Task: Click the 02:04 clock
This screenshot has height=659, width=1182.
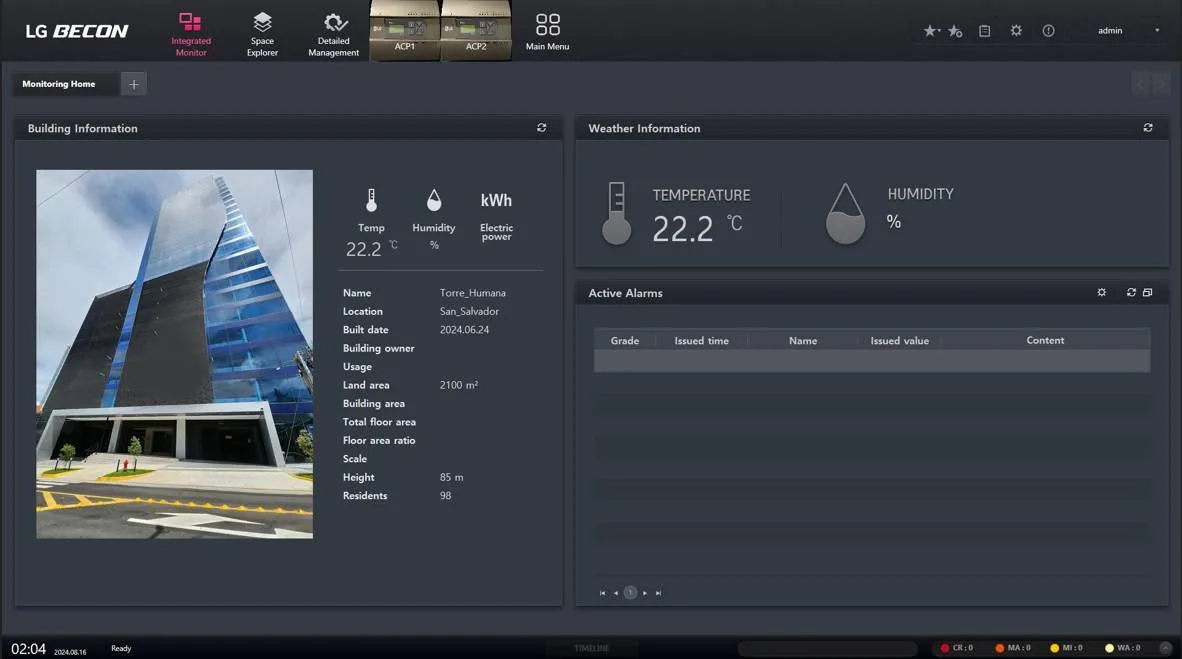Action: click(x=29, y=648)
